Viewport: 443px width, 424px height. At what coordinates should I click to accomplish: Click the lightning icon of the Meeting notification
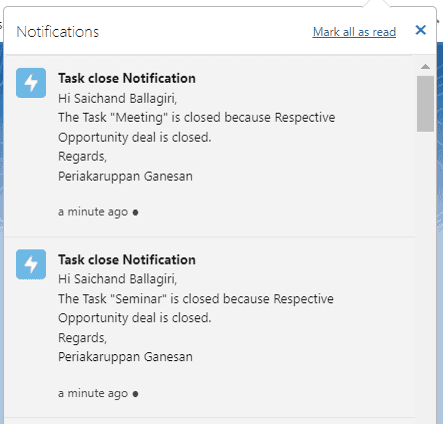pyautogui.click(x=31, y=83)
